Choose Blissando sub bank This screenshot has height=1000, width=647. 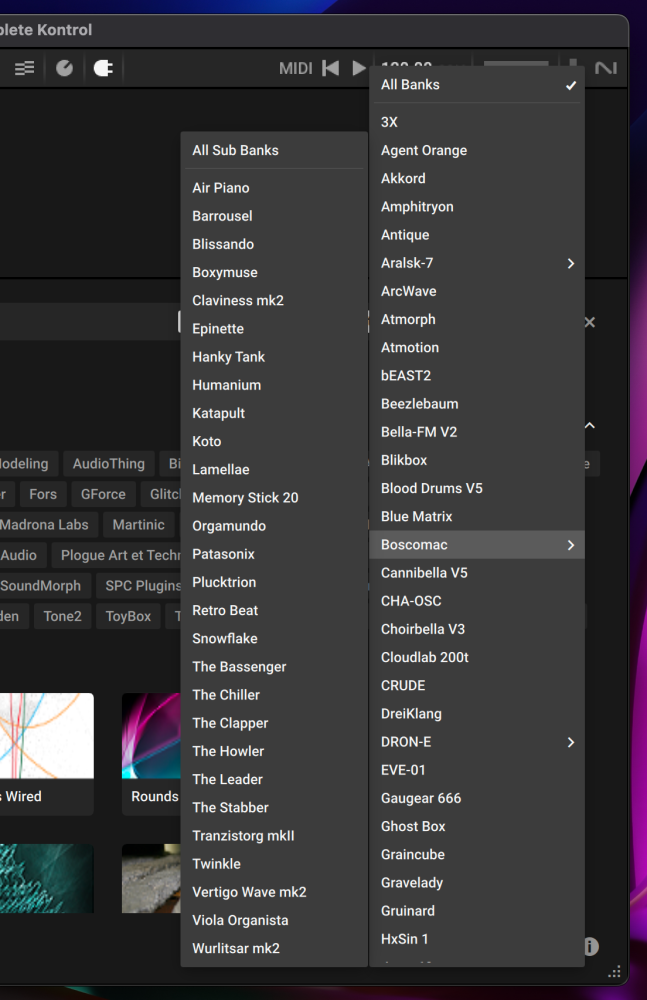pos(274,244)
